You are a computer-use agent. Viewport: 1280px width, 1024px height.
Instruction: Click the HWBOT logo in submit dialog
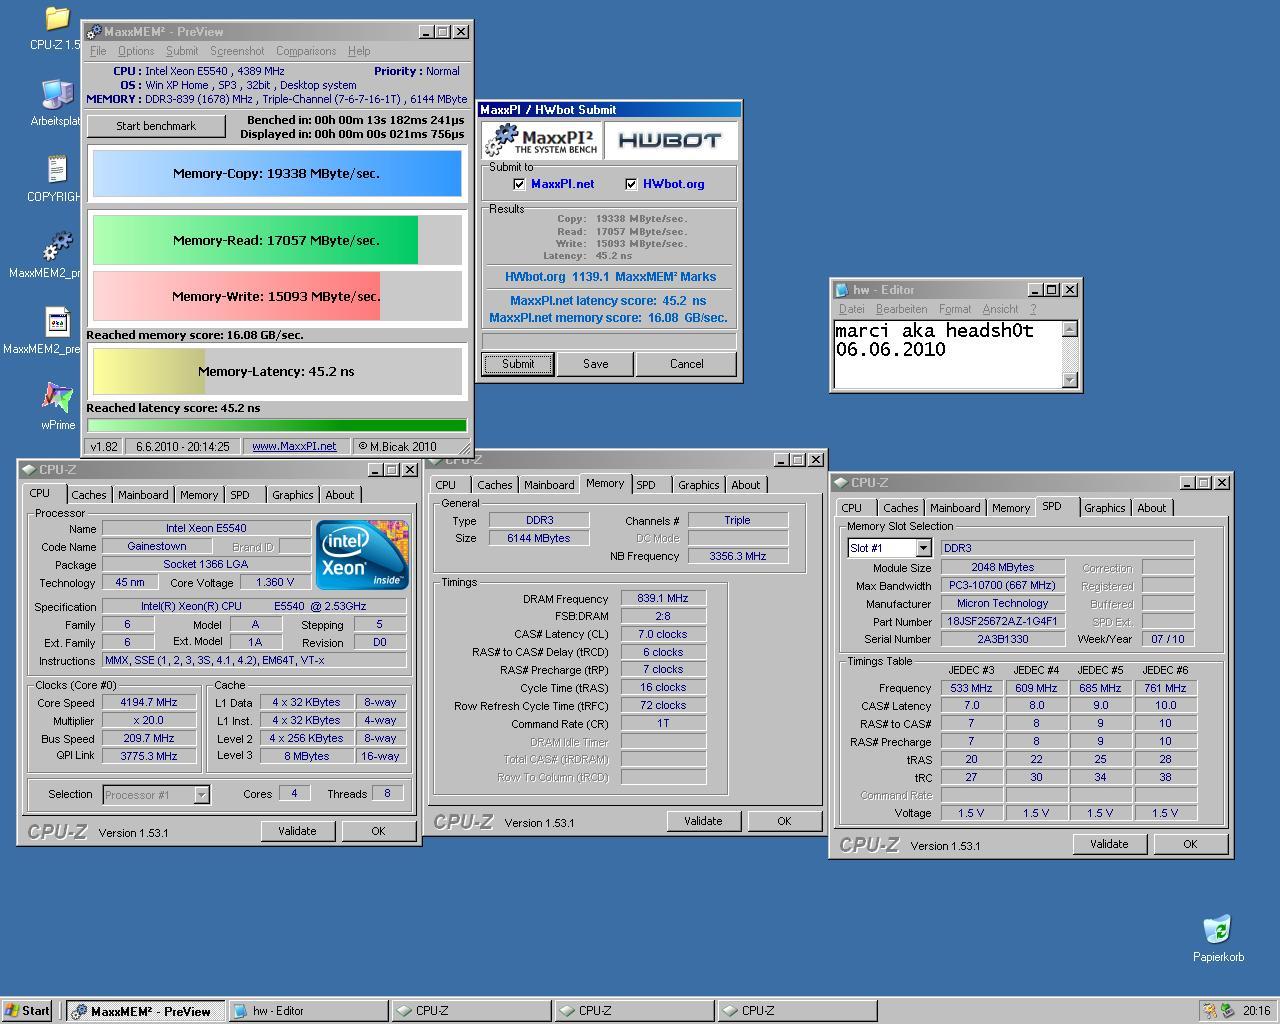click(x=670, y=140)
